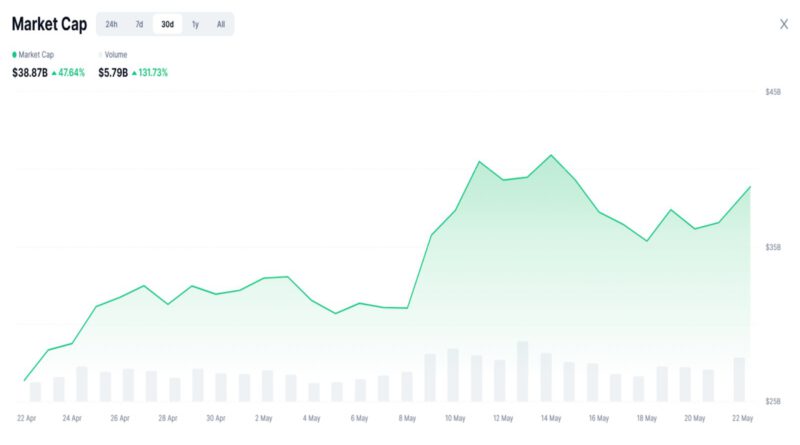Click the line's final point at 22 May
This screenshot has height=445, width=800.
pyautogui.click(x=750, y=187)
